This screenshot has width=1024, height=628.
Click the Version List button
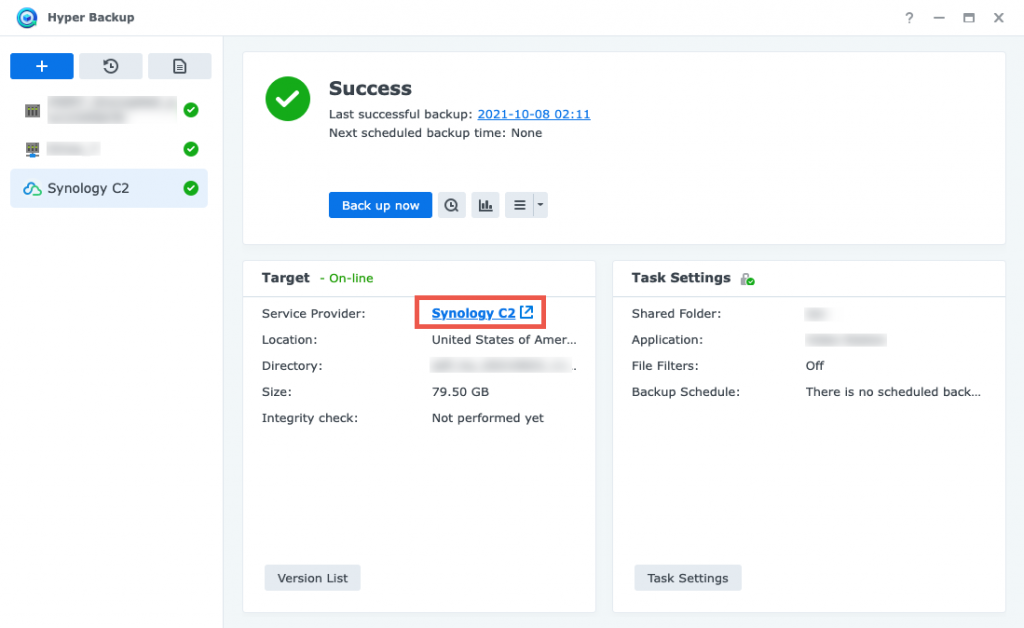[x=312, y=578]
